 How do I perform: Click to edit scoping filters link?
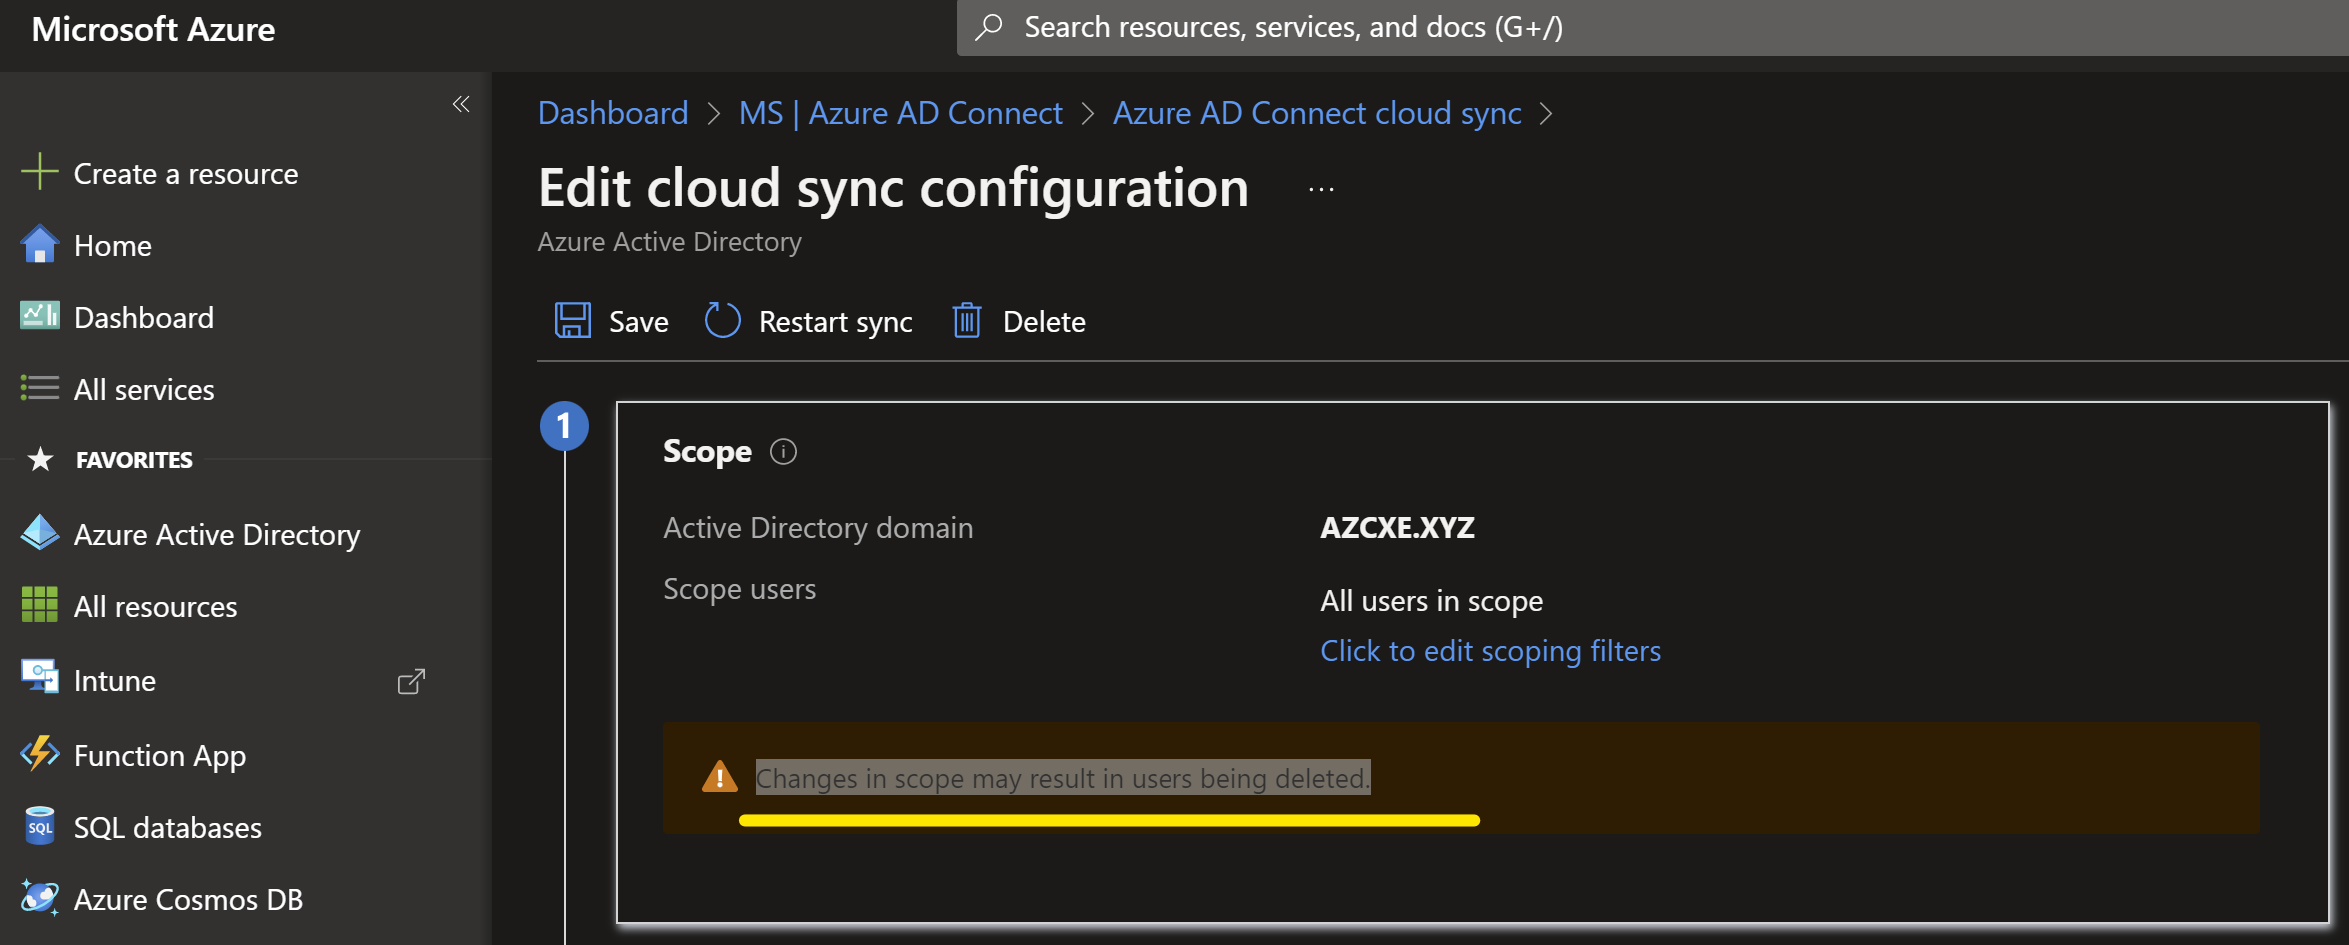(x=1490, y=651)
